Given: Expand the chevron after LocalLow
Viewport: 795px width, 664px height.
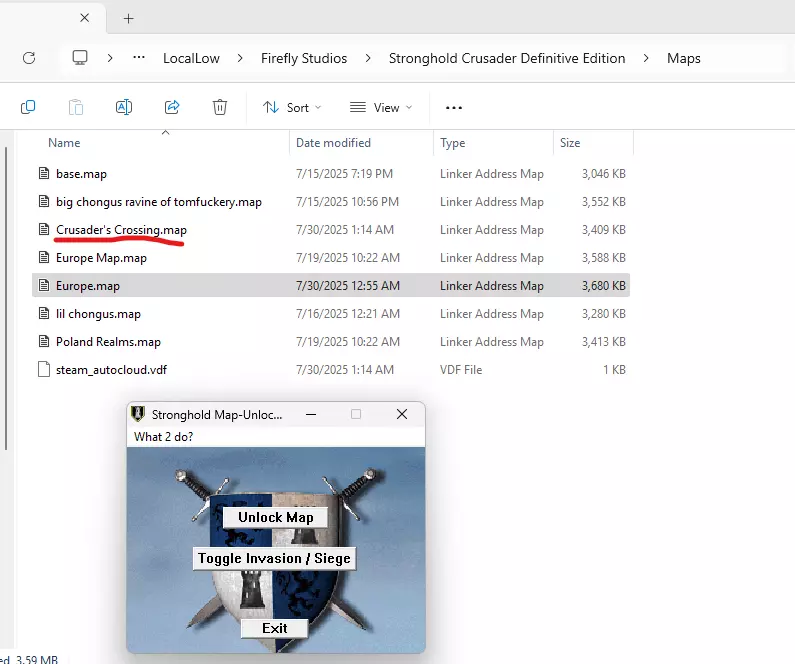Looking at the screenshot, I should [x=240, y=58].
